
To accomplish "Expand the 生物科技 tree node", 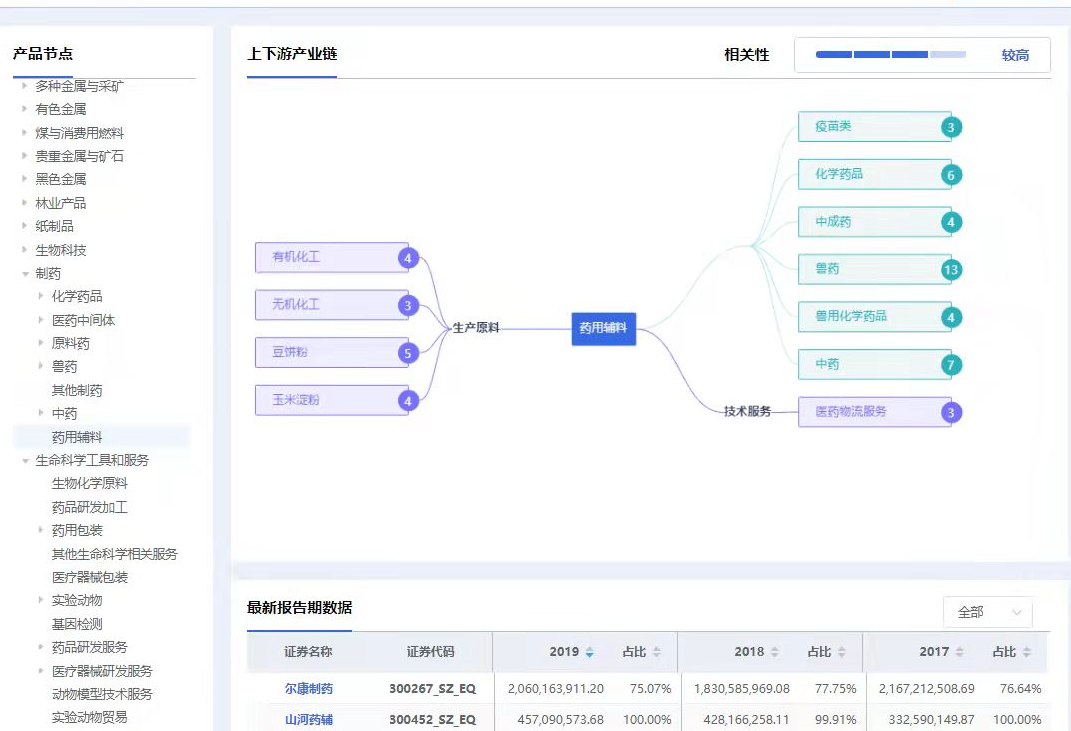I will click(25, 250).
